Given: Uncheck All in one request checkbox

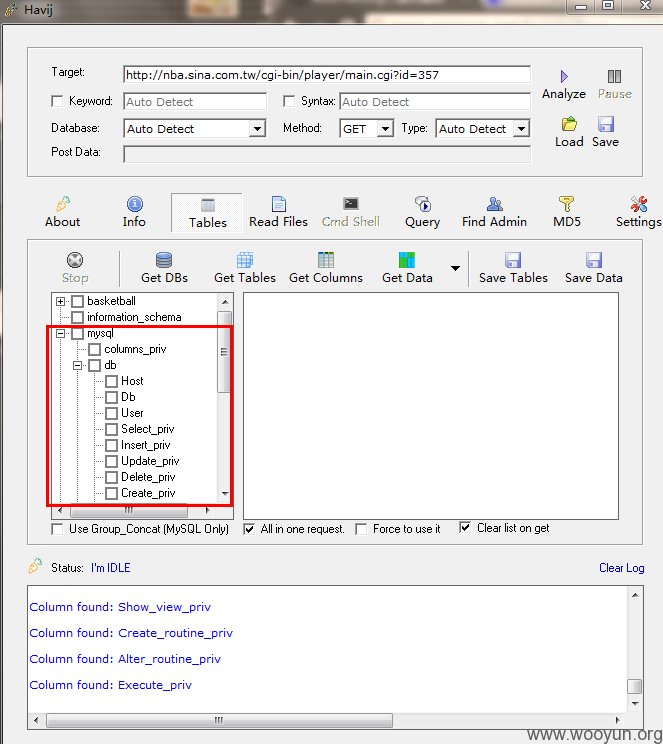Looking at the screenshot, I should point(249,529).
